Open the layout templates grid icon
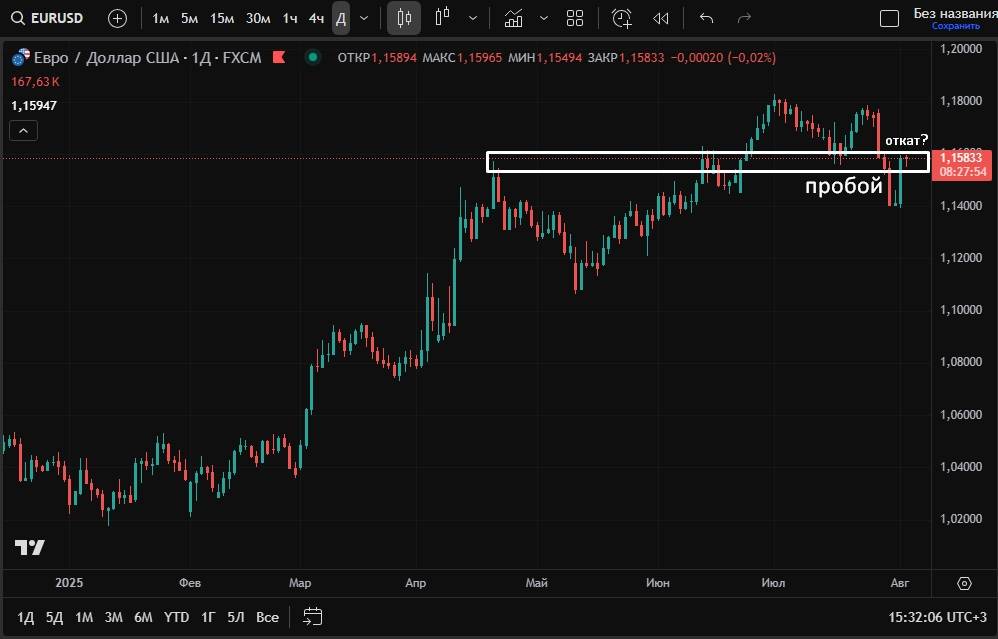This screenshot has width=998, height=639. [575, 18]
